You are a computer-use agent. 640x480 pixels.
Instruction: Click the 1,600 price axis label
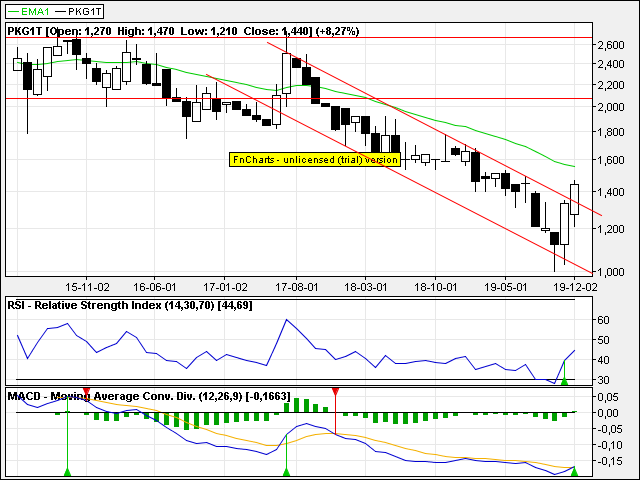click(611, 160)
